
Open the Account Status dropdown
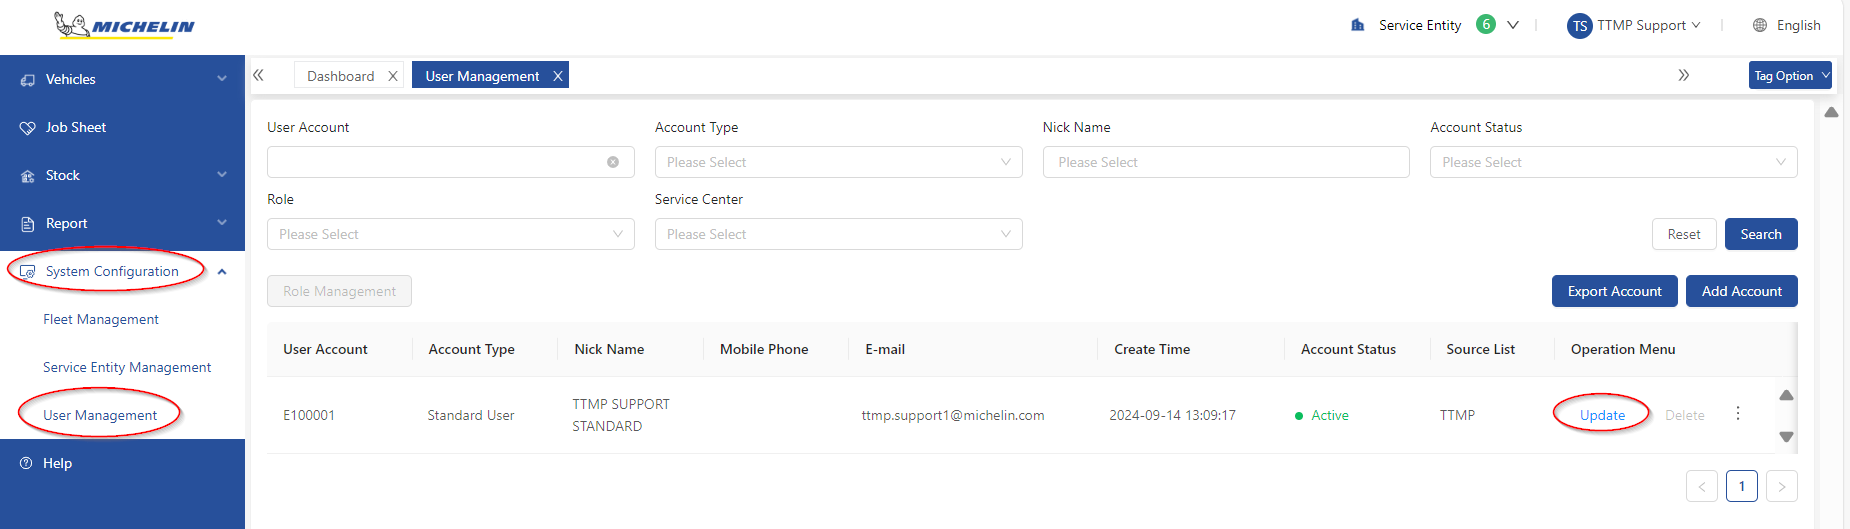pos(1613,162)
